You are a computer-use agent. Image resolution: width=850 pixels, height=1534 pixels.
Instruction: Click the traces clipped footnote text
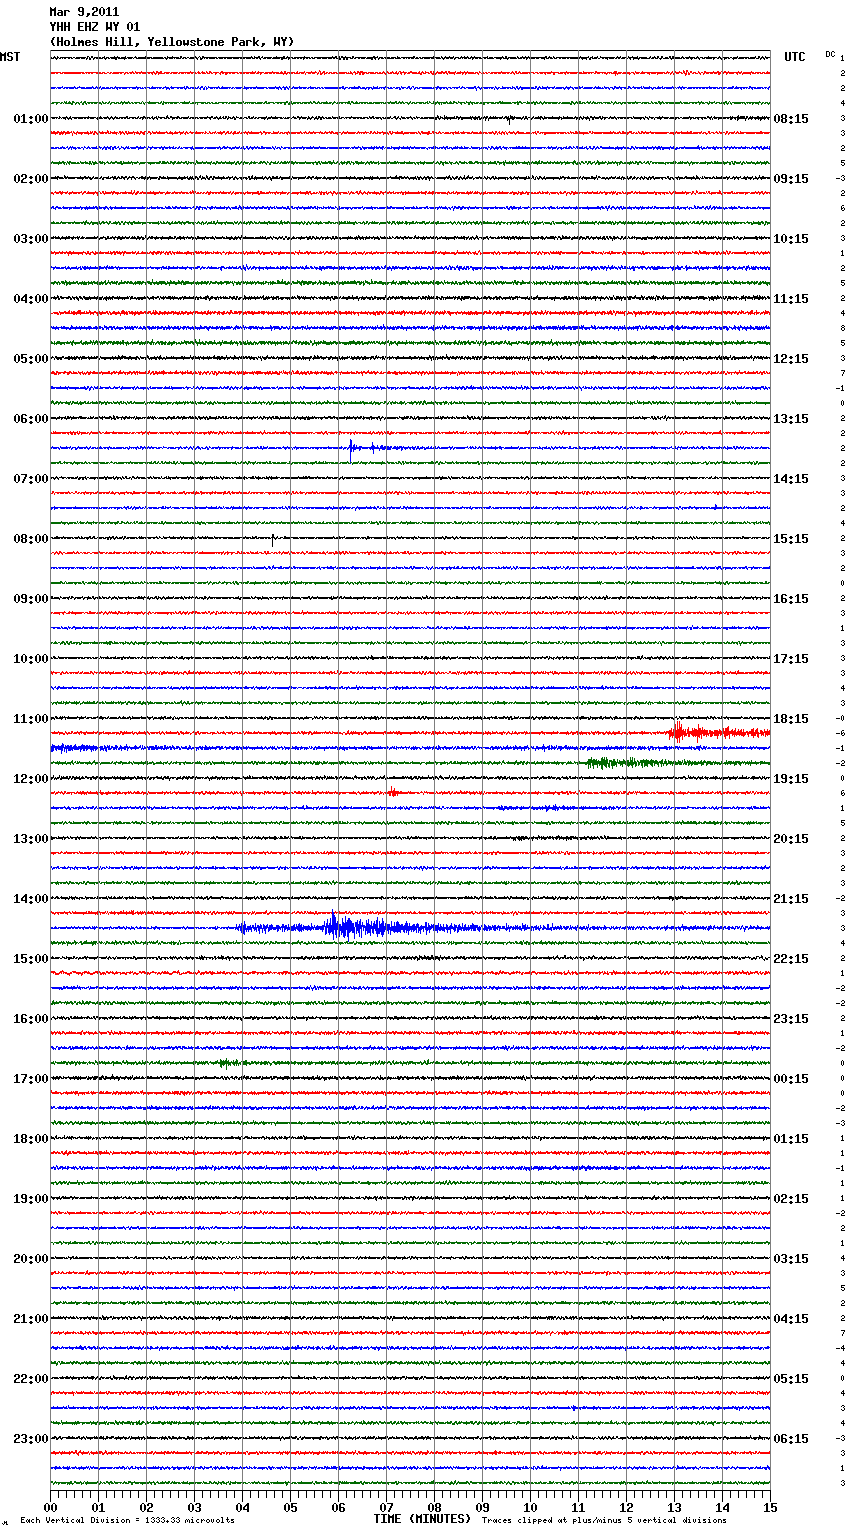pyautogui.click(x=604, y=1520)
